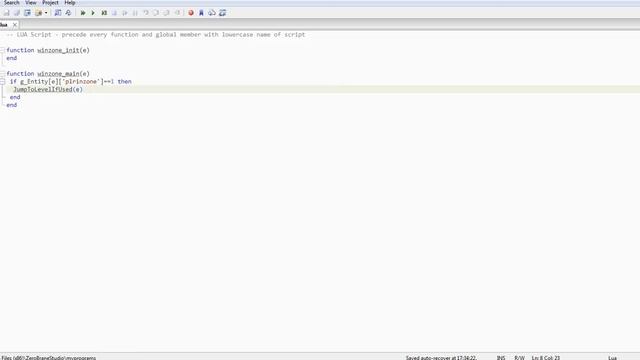Open the Help menu
Screen dimensions: 640x360
[70, 2]
